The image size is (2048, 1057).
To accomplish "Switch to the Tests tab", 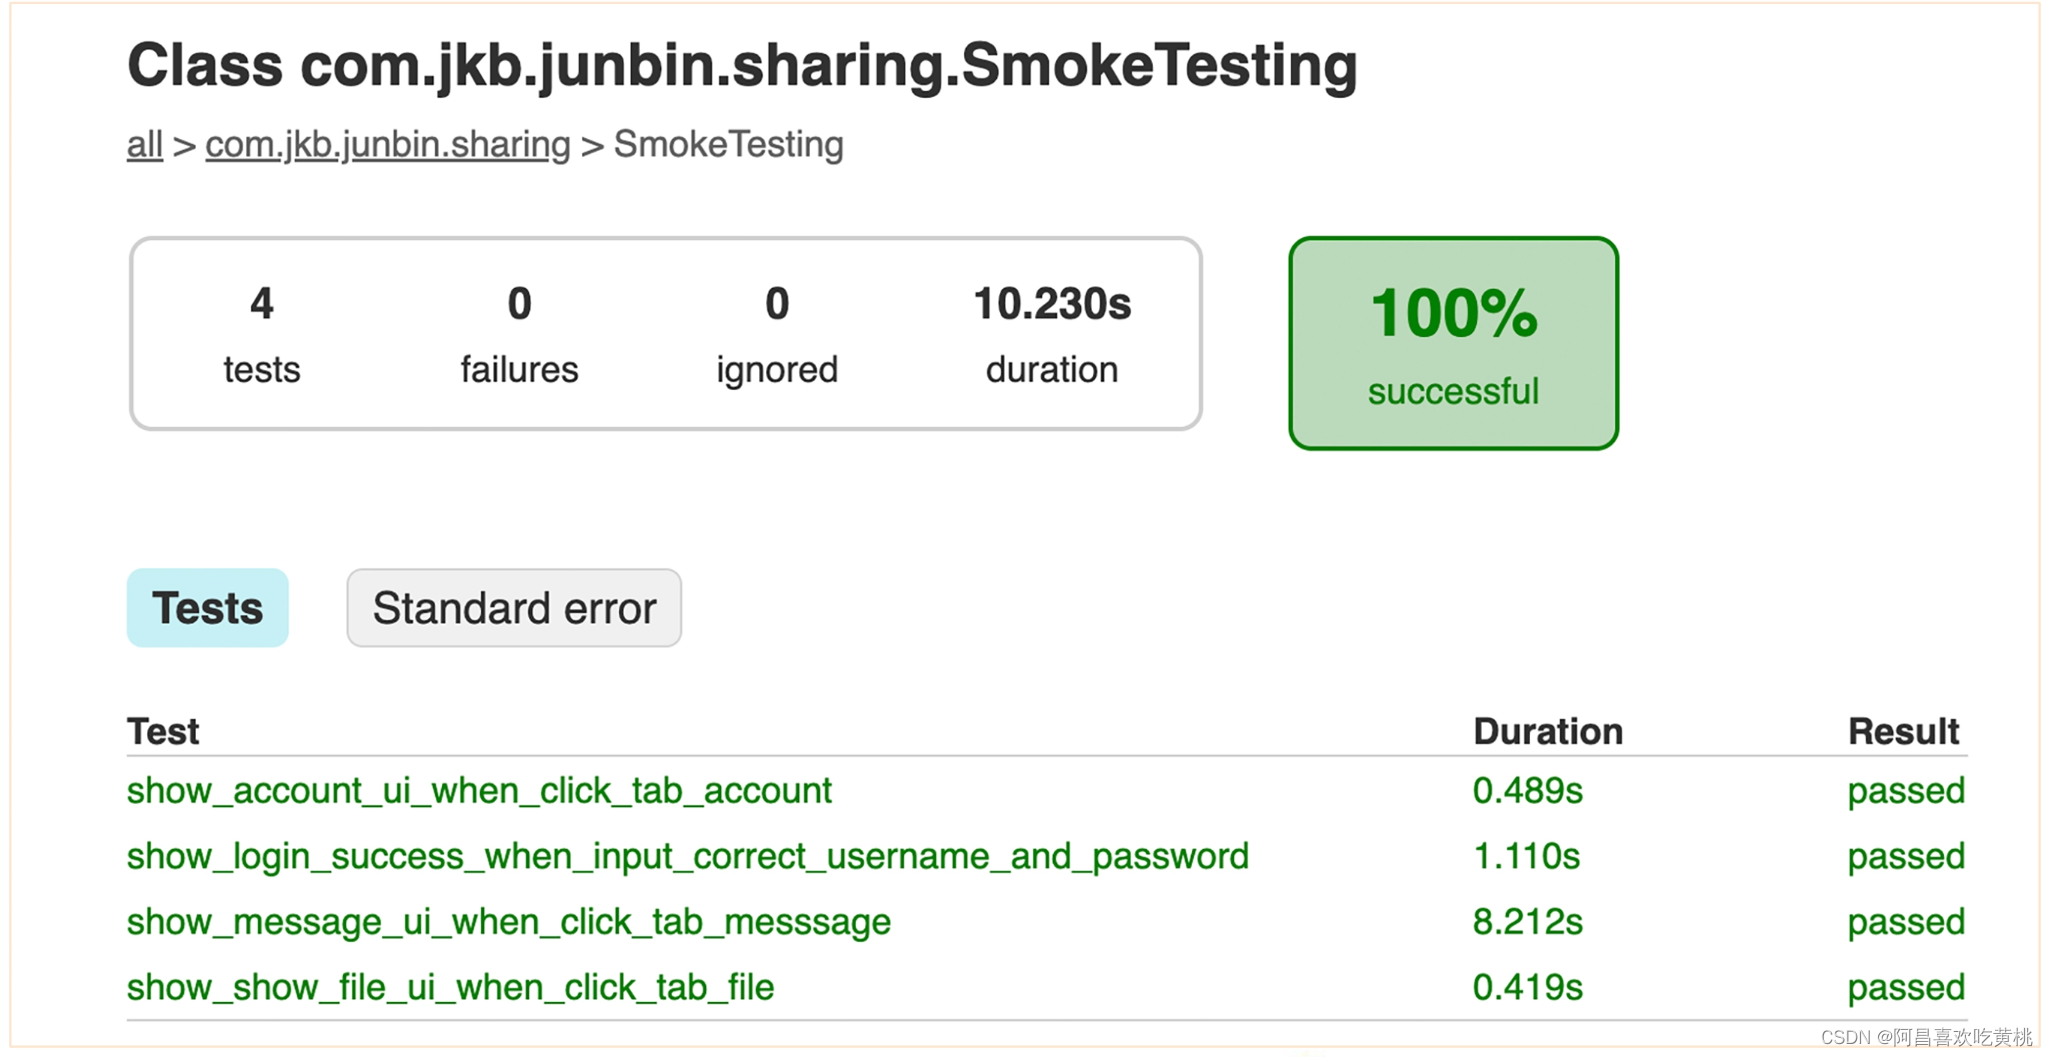I will (x=208, y=608).
